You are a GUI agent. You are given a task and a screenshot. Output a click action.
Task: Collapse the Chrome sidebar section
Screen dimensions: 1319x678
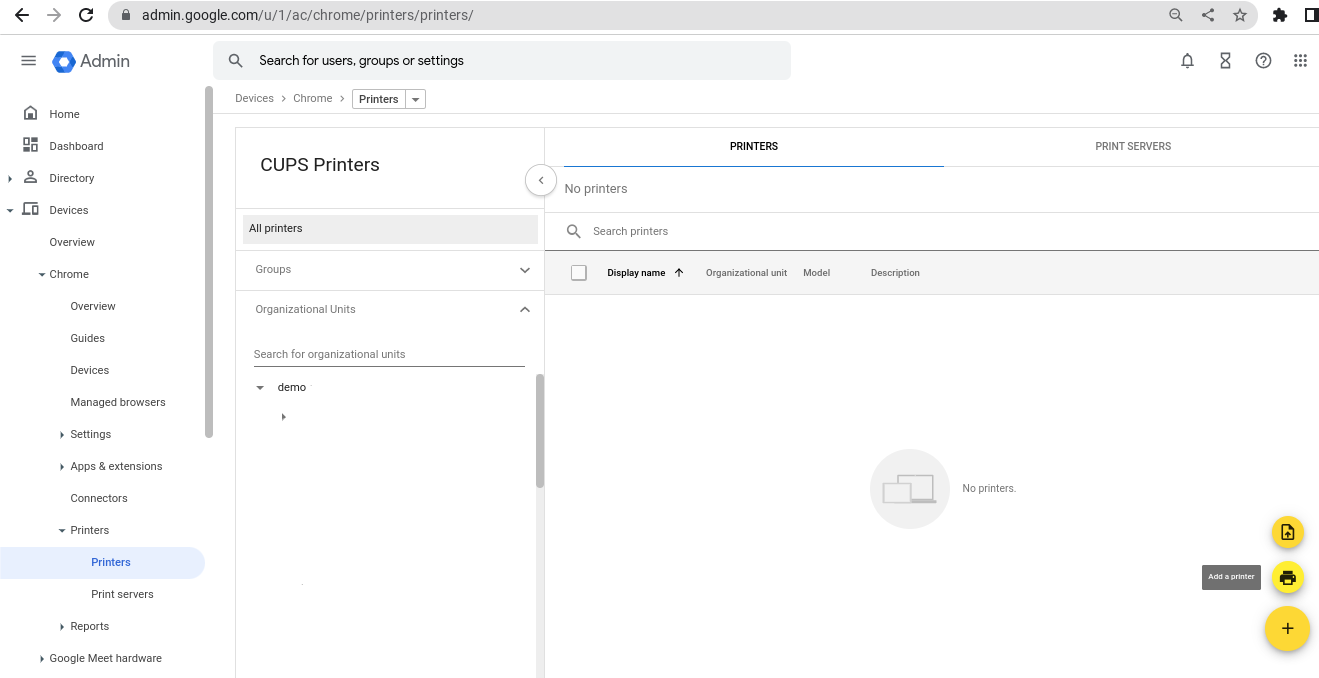click(x=41, y=274)
